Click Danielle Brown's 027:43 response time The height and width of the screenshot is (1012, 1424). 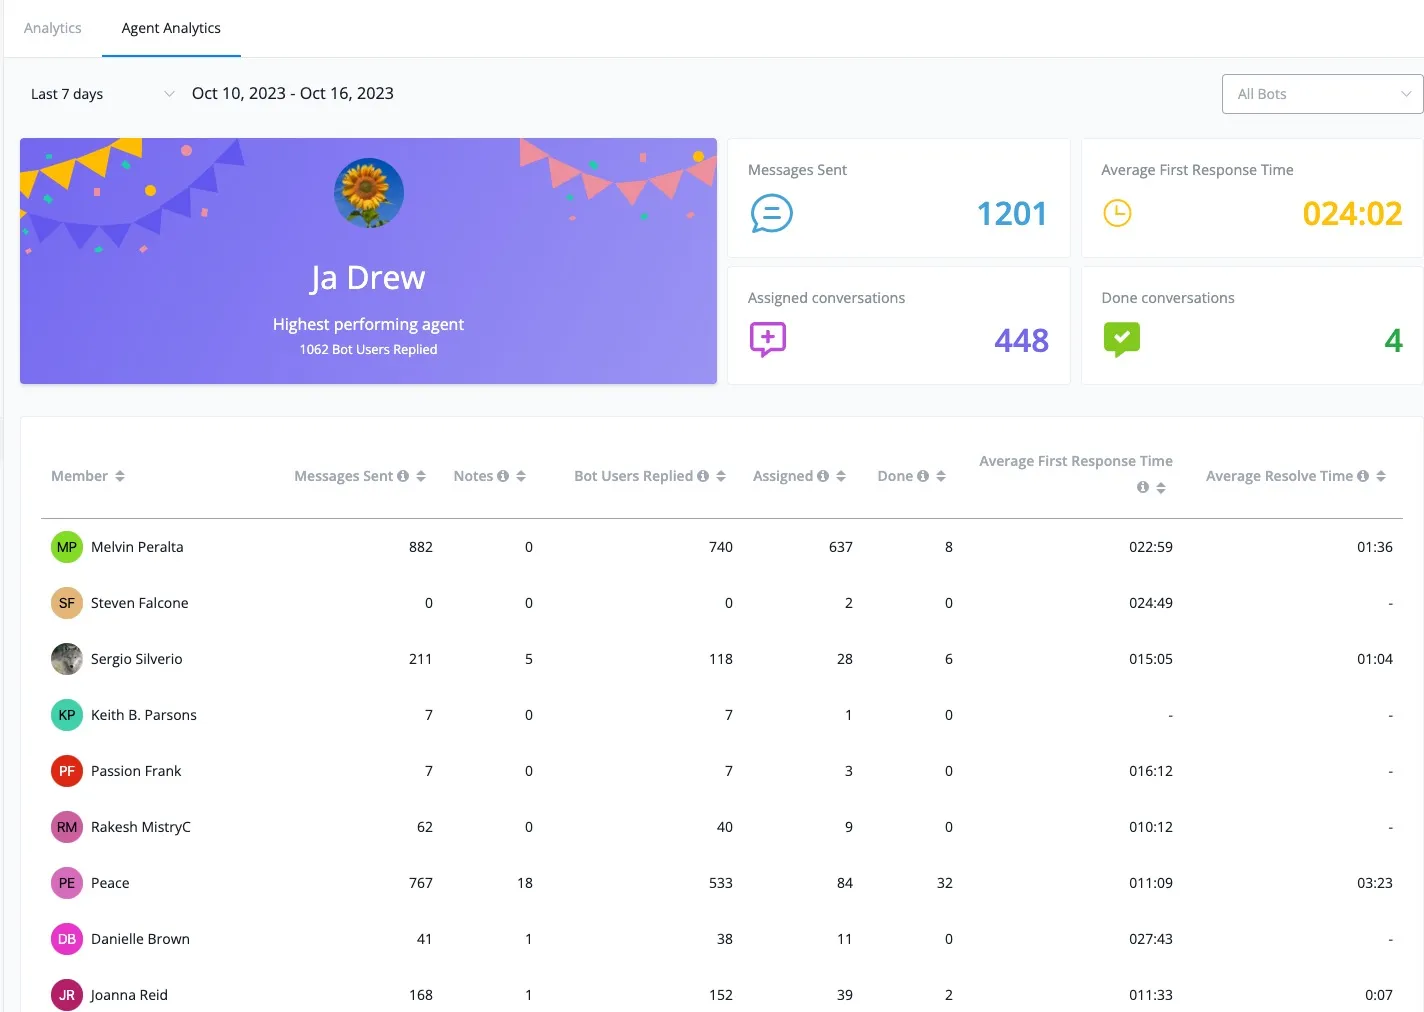click(1151, 939)
